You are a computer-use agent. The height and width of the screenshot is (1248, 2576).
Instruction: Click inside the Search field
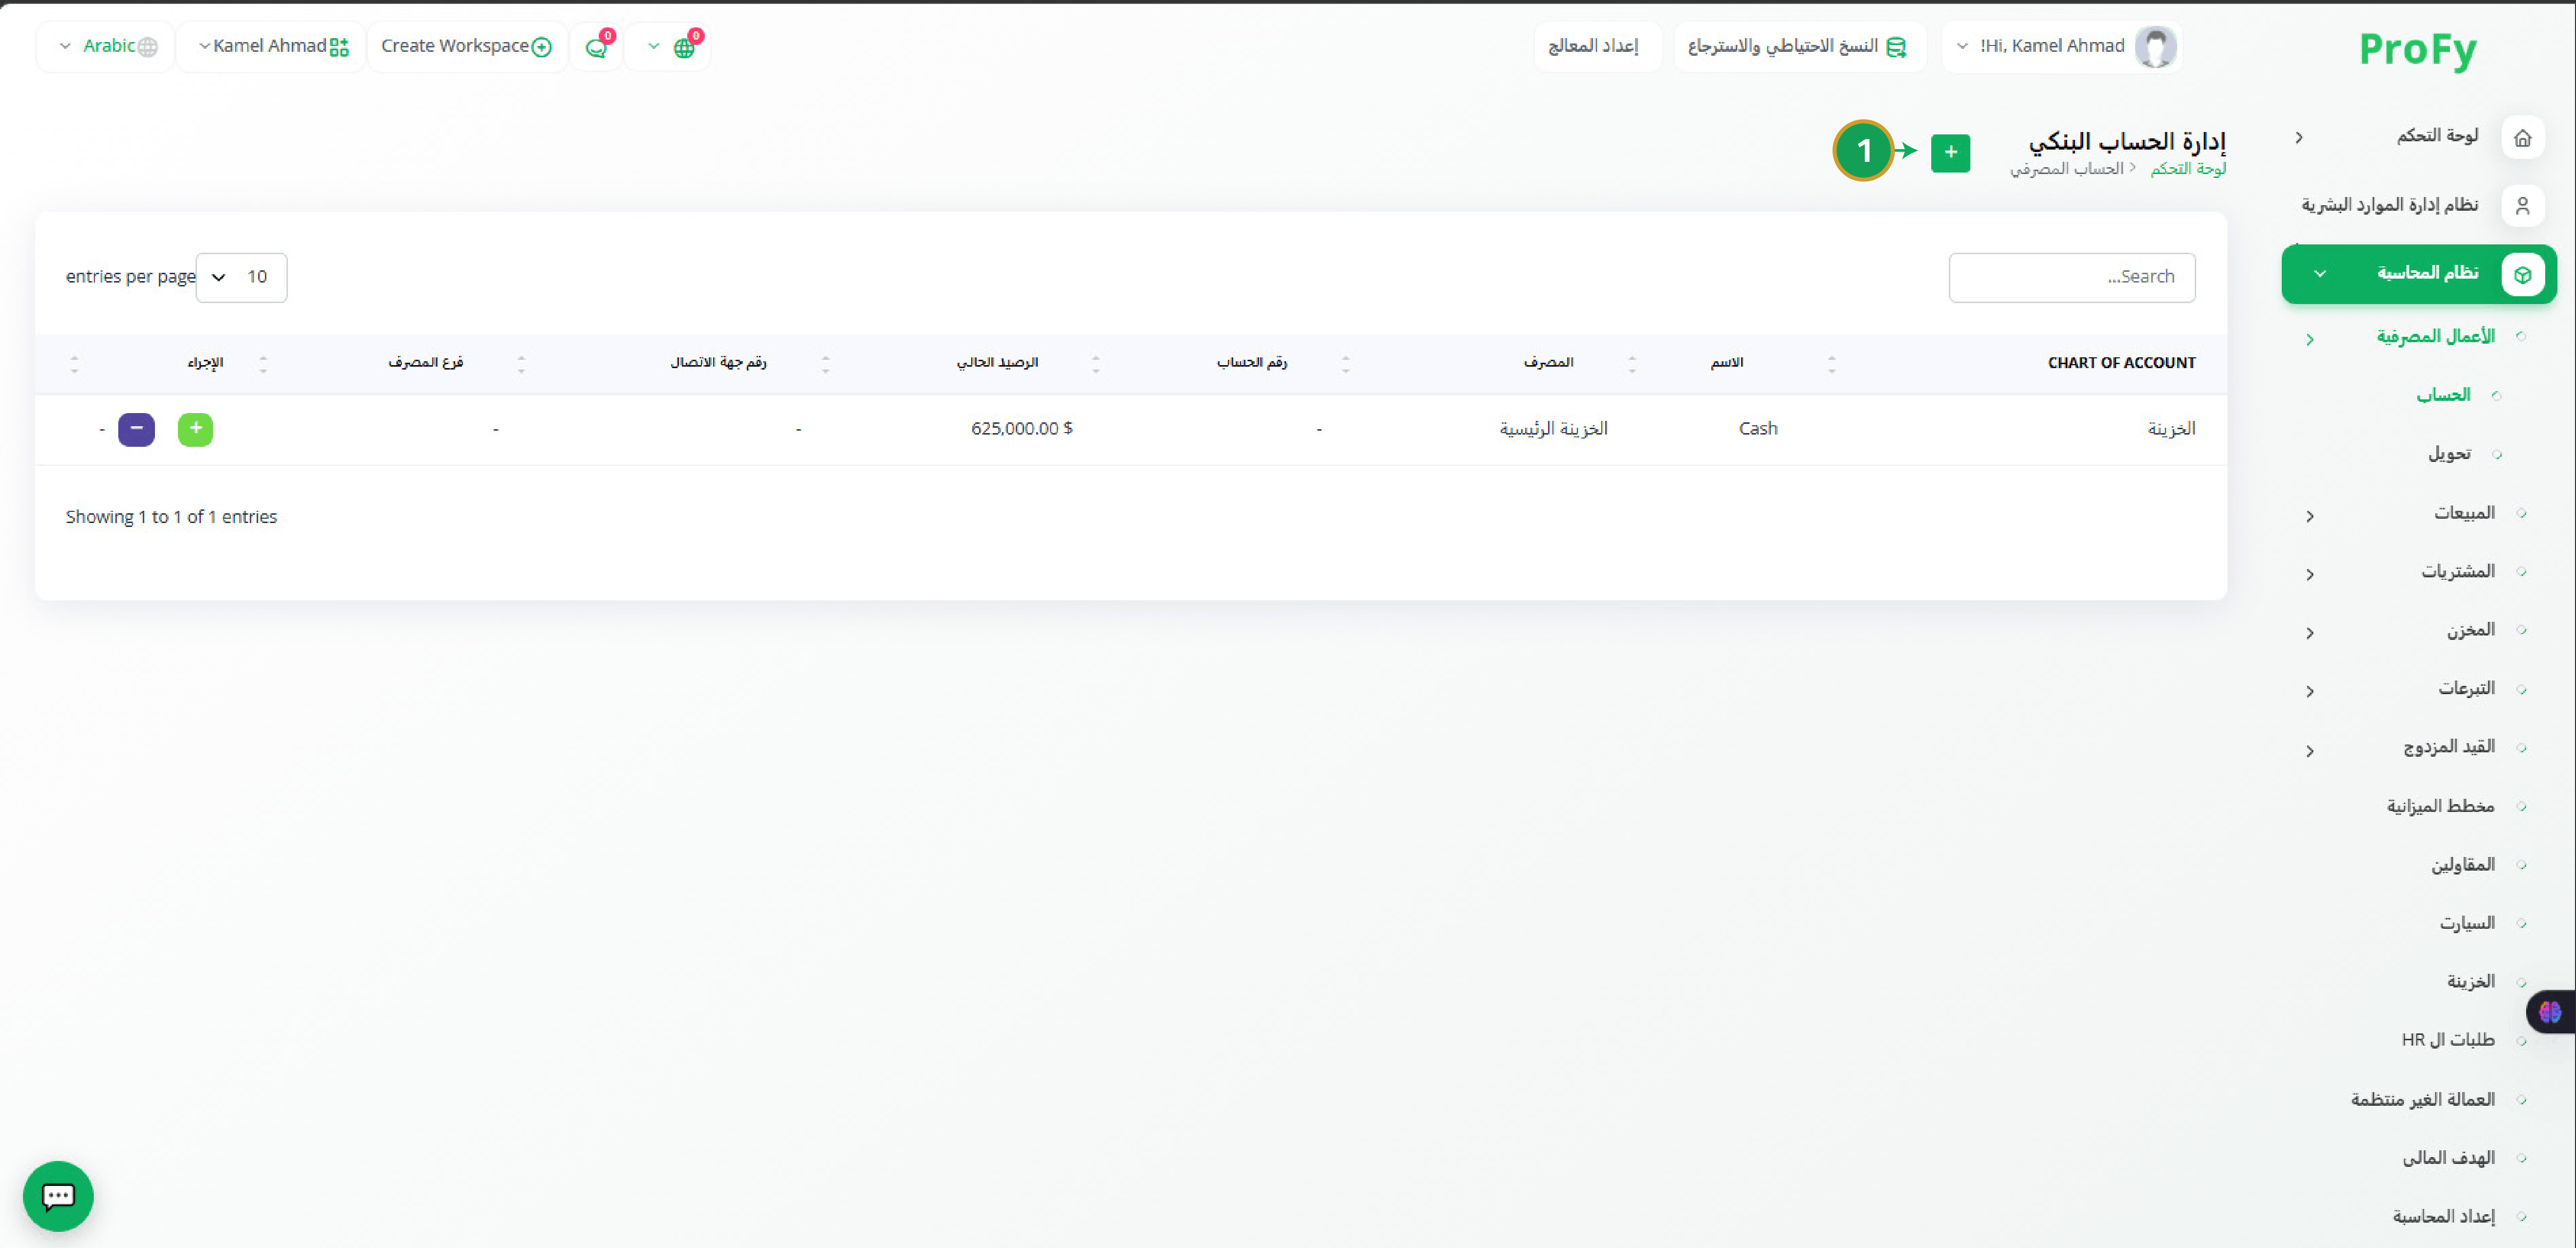point(2072,277)
